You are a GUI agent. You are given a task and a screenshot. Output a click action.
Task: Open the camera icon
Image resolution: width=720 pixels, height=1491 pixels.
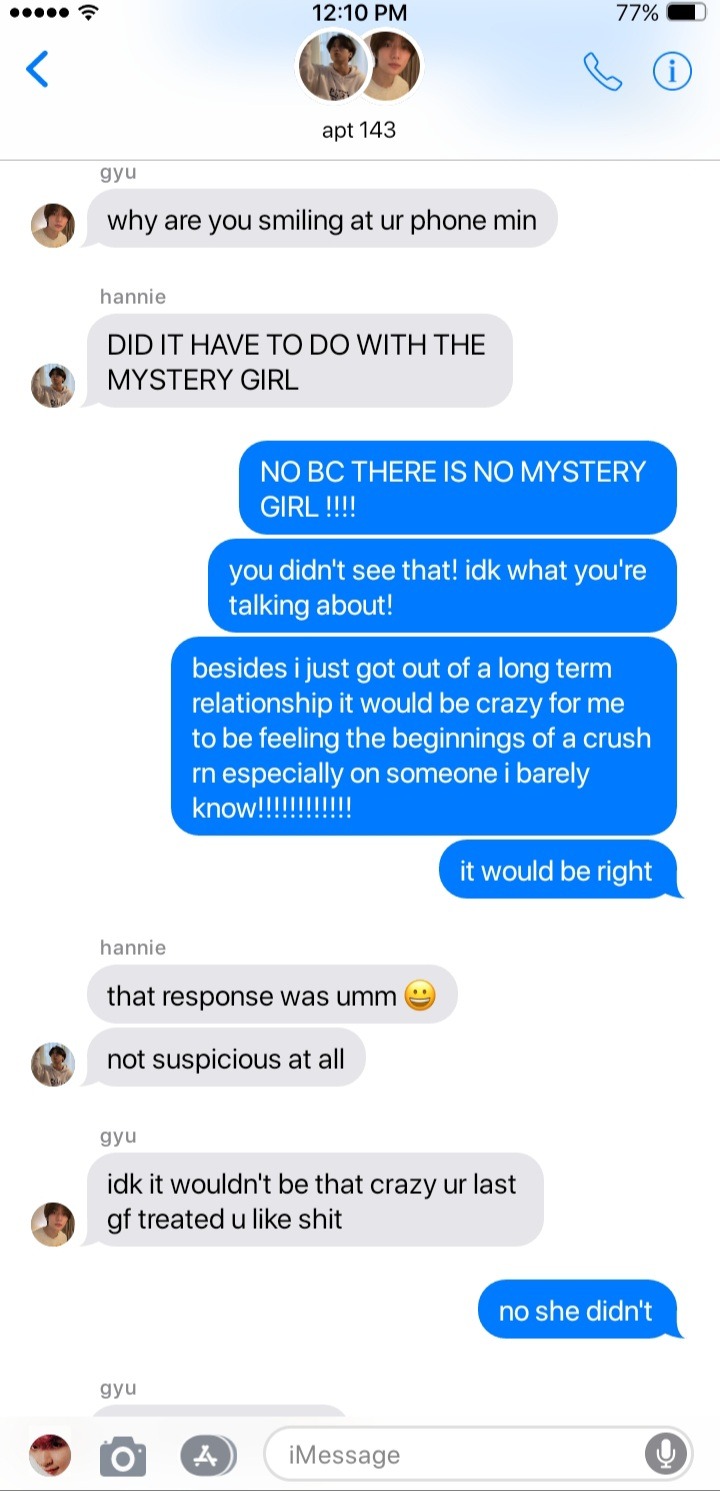(123, 1456)
